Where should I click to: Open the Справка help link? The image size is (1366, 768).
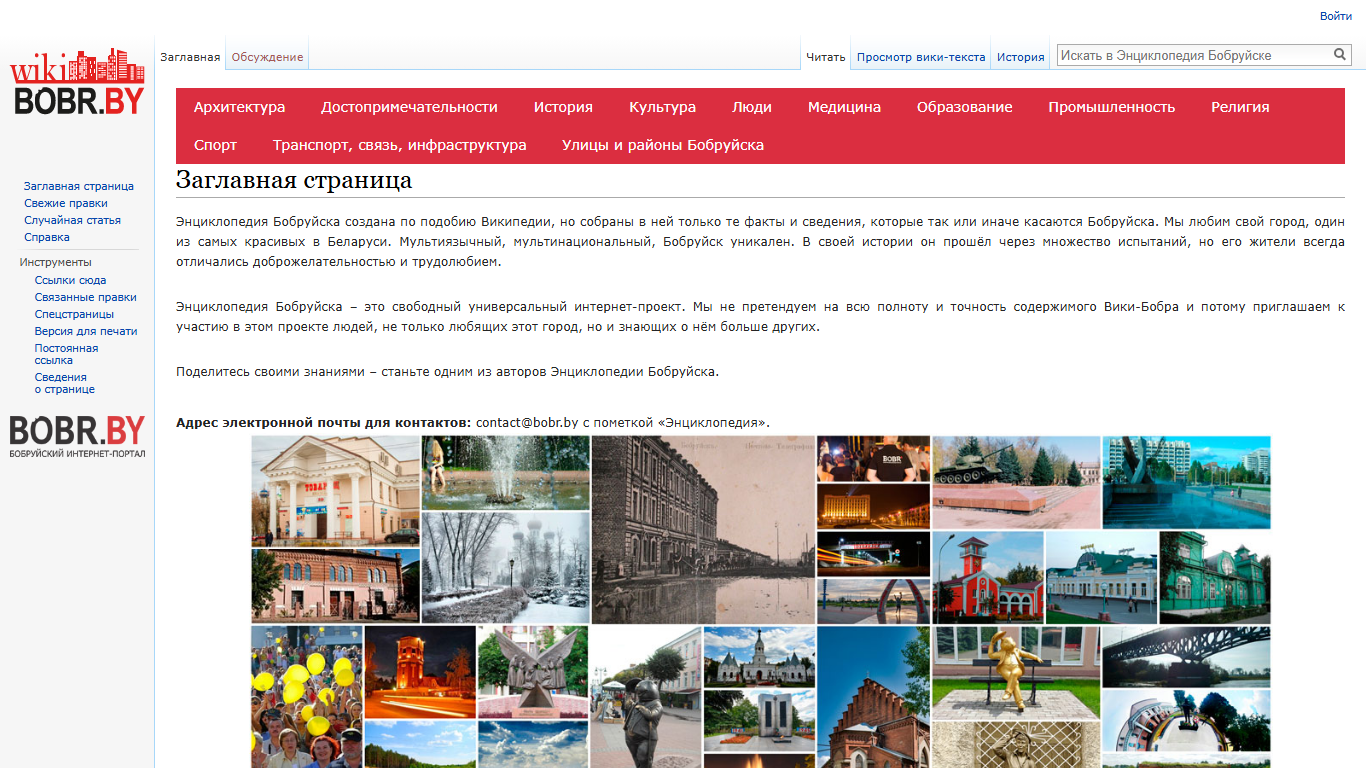click(47, 237)
